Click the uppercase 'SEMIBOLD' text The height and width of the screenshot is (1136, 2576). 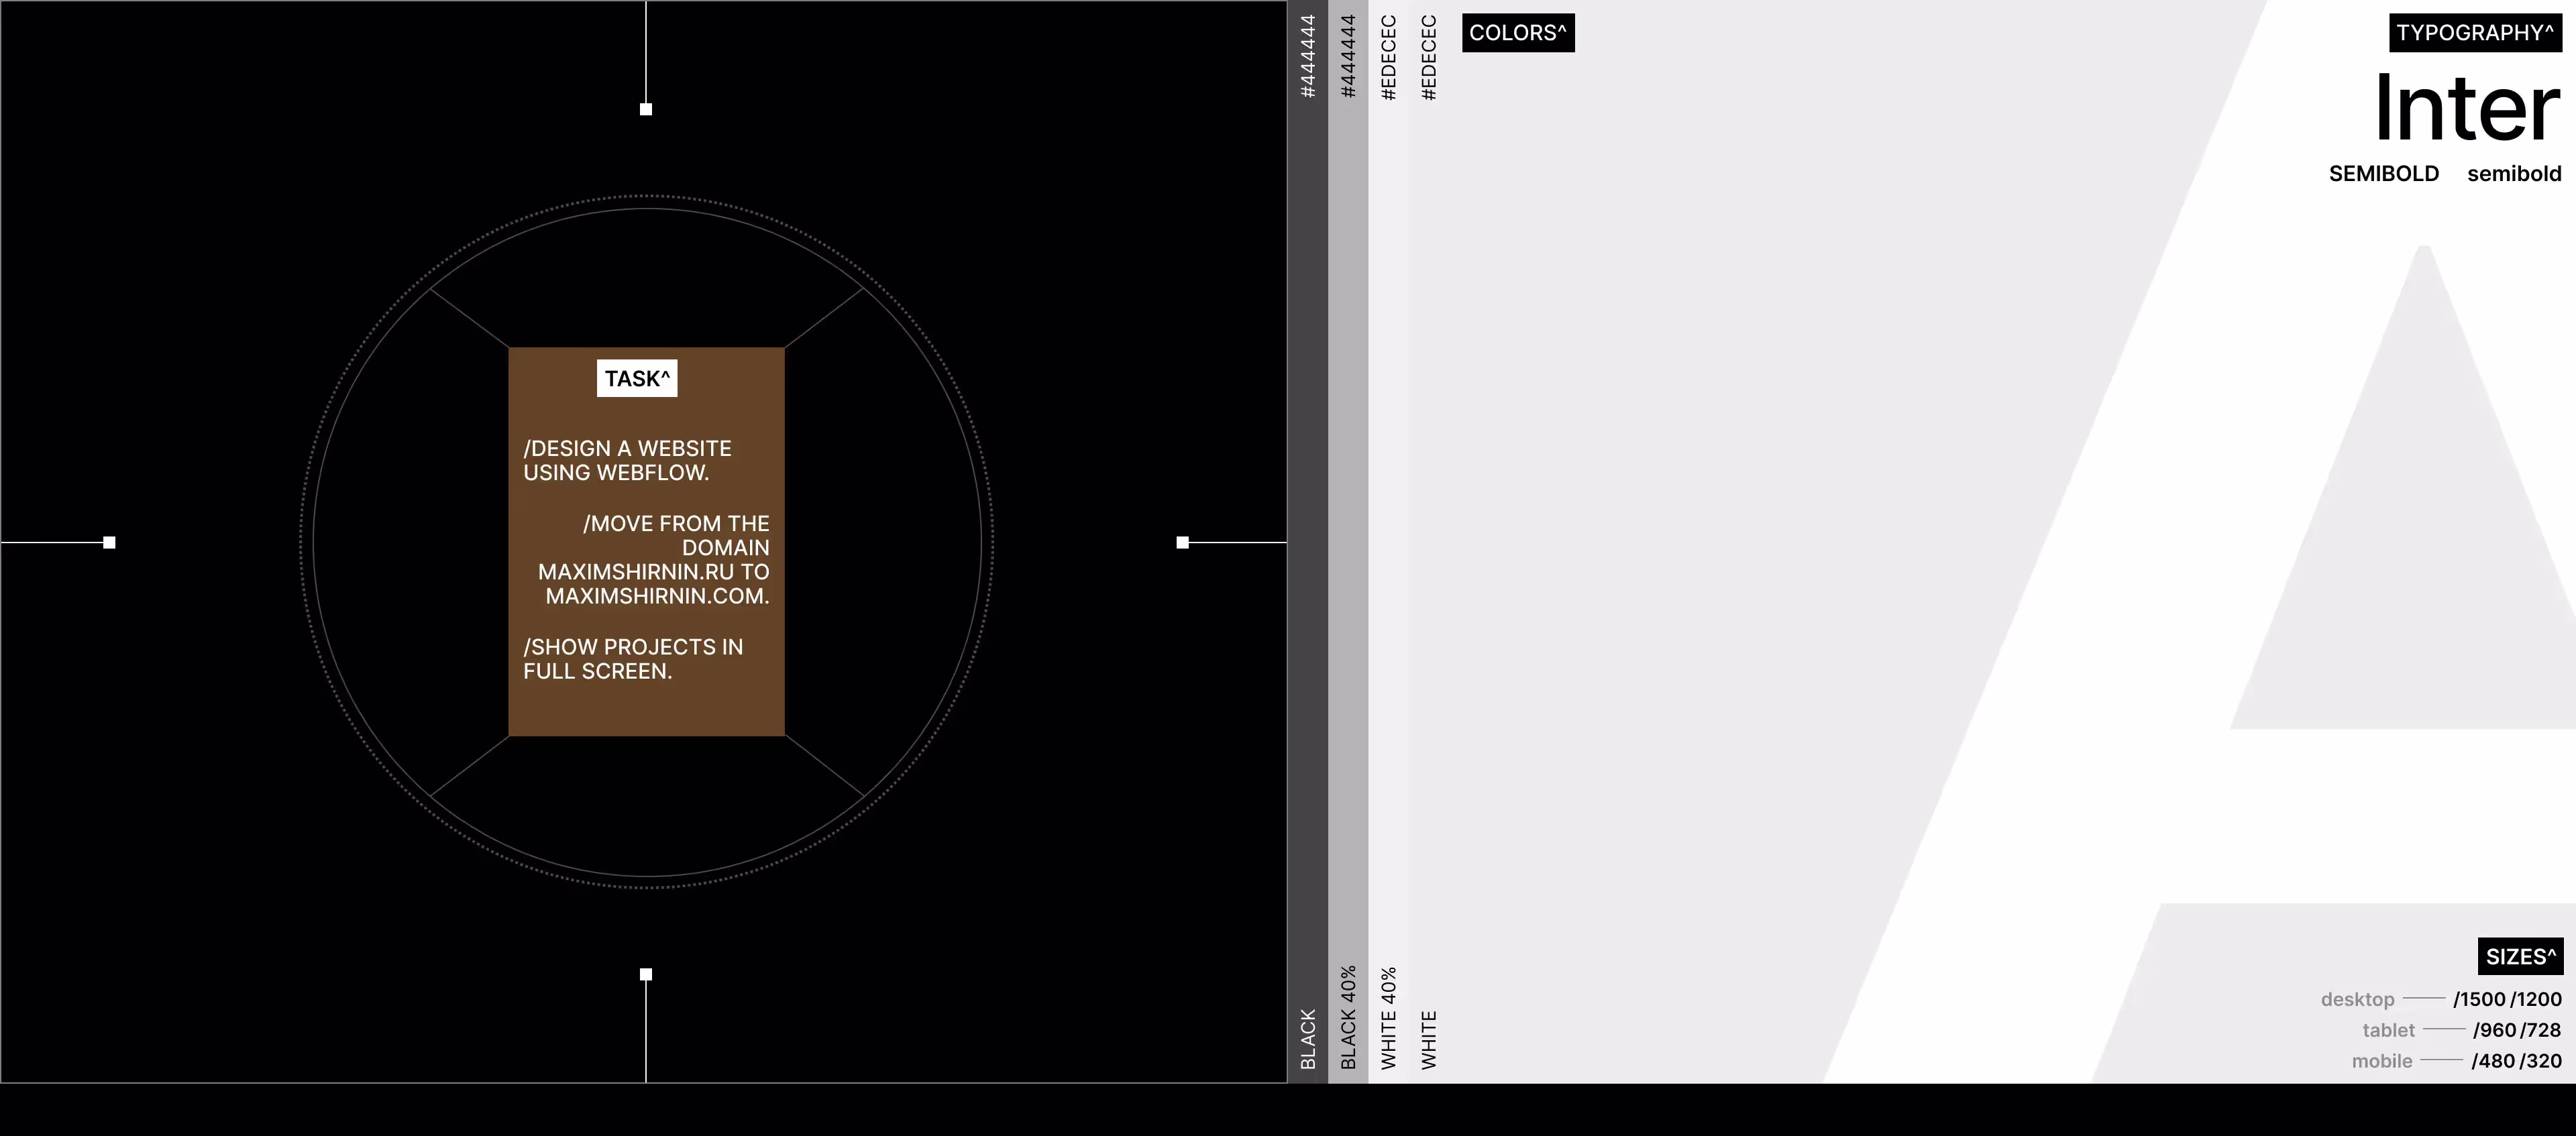click(x=2384, y=174)
